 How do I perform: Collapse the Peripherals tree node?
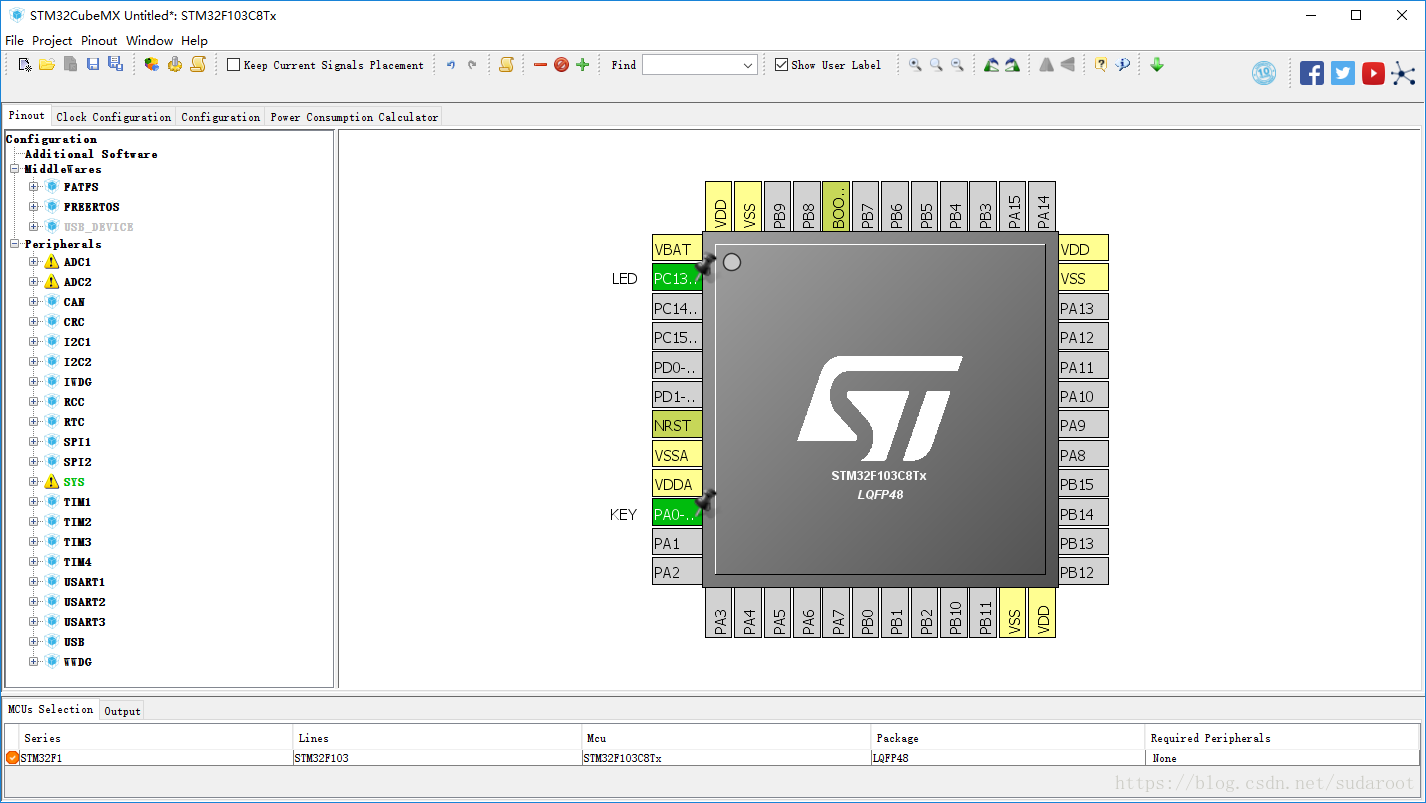[x=15, y=244]
